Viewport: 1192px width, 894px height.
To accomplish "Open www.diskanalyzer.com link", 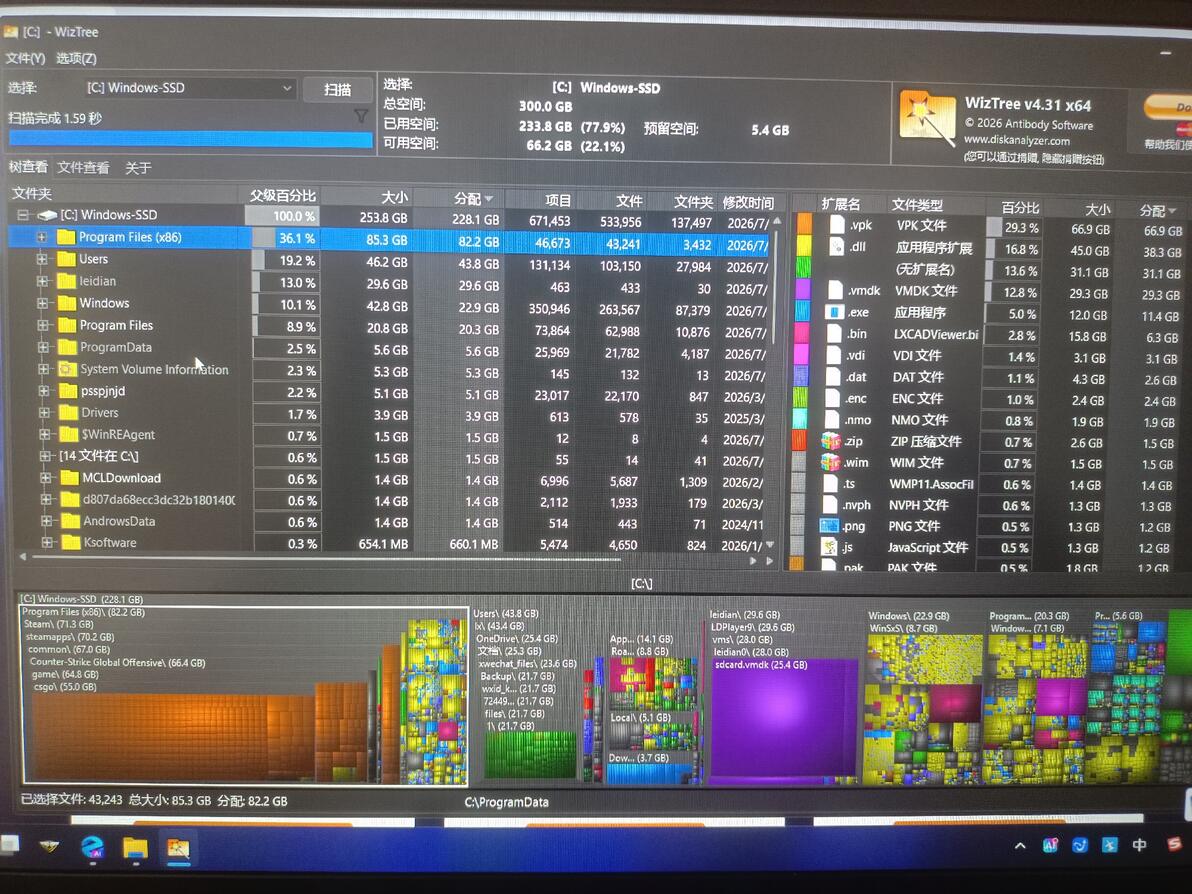I will pyautogui.click(x=1016, y=140).
